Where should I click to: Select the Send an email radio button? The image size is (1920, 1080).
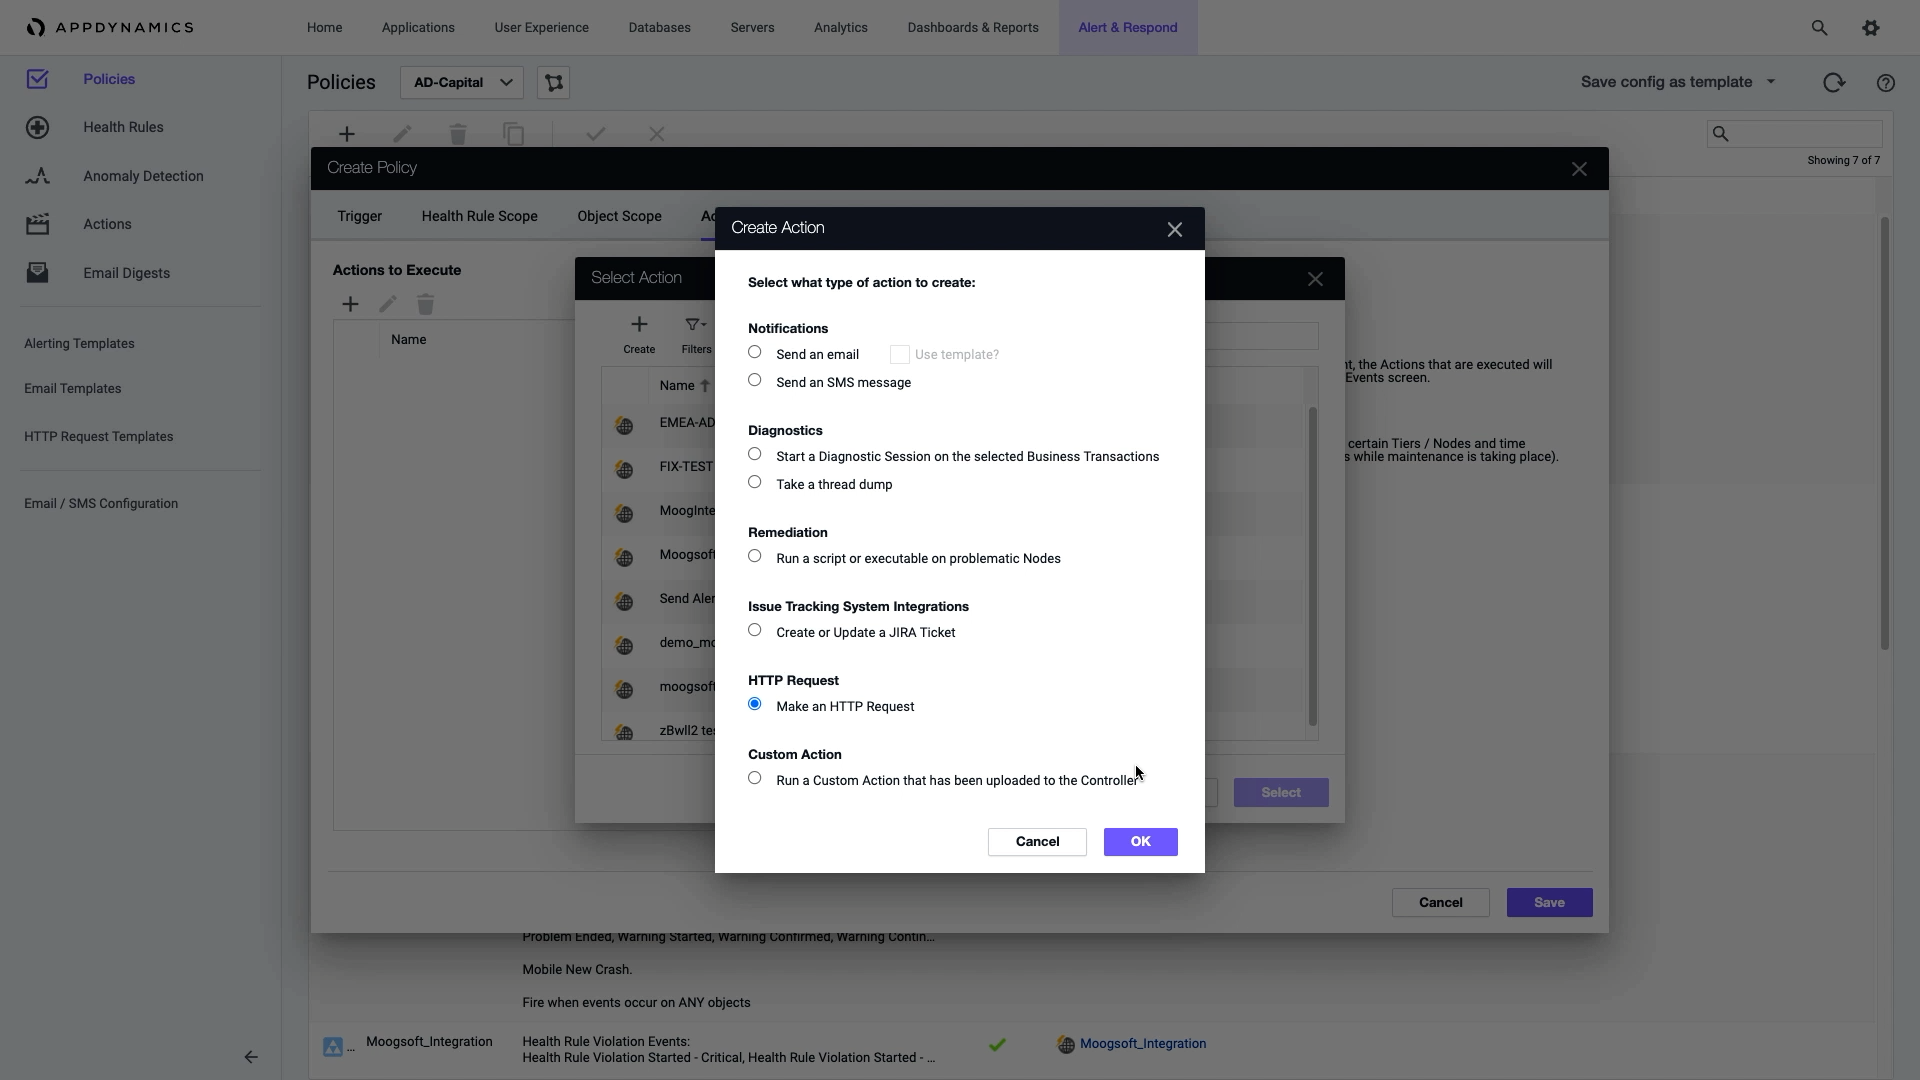(755, 353)
